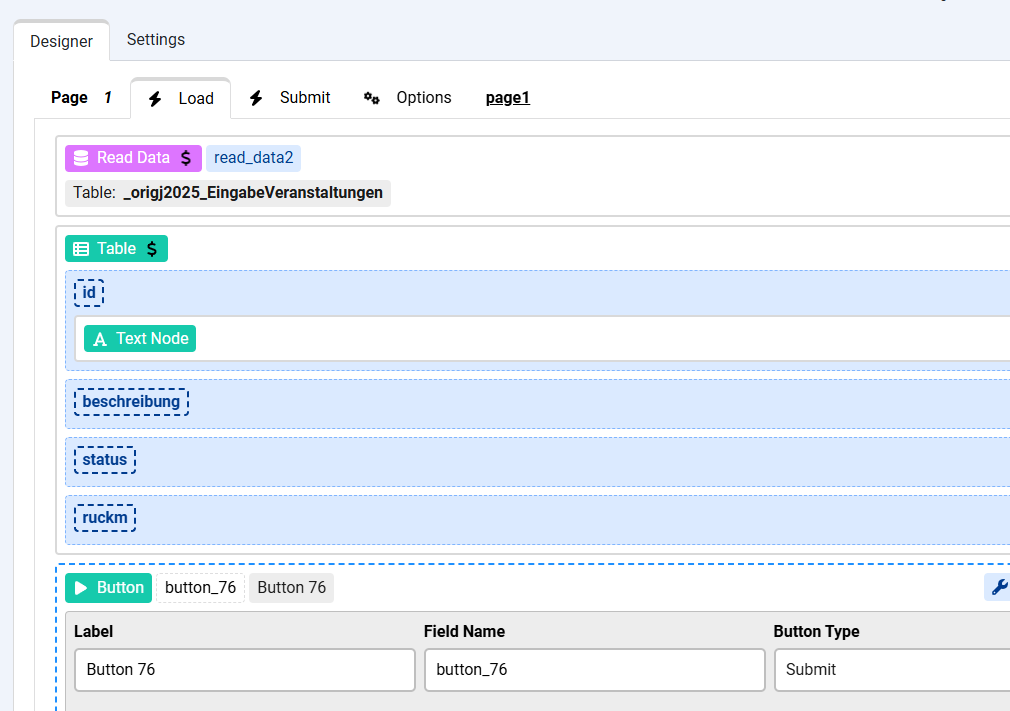The height and width of the screenshot is (711, 1010).
Task: Click the dollar sign on Table badge
Action: coord(151,249)
